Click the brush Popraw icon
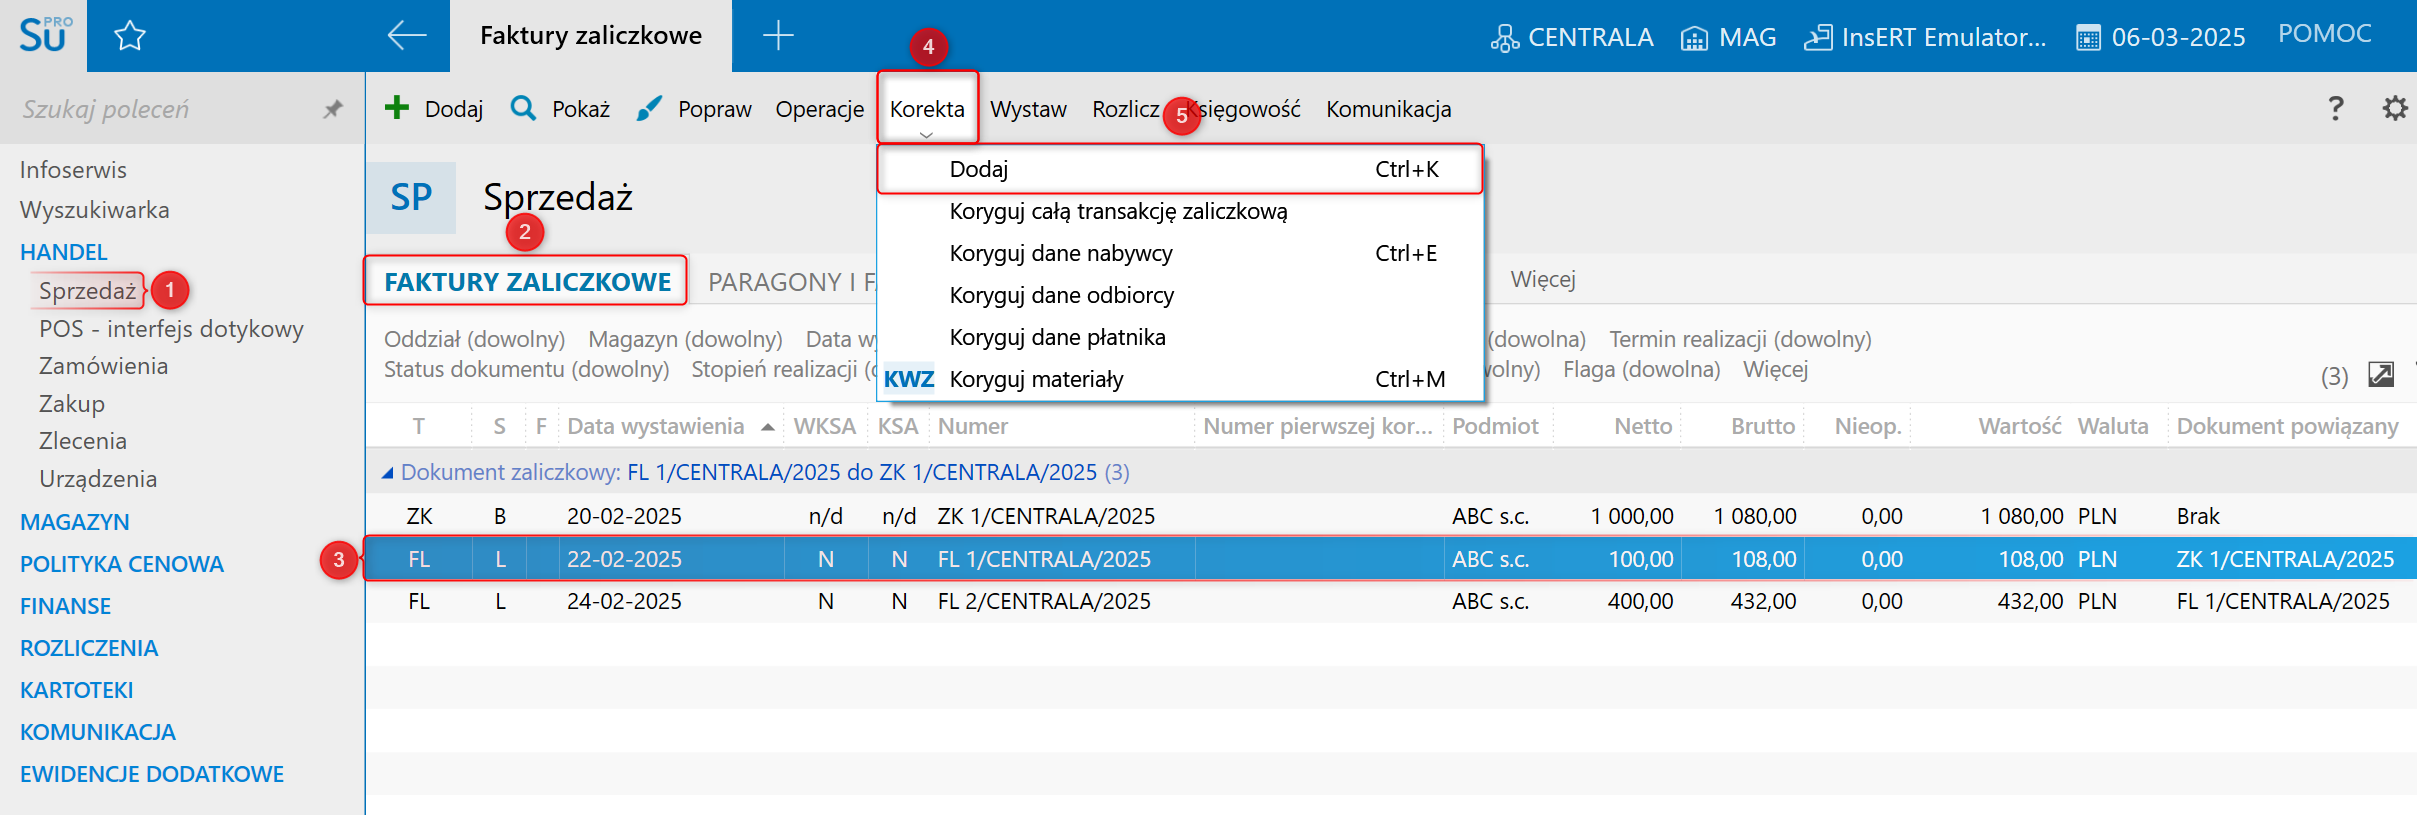Viewport: 2417px width, 815px height. click(x=649, y=107)
